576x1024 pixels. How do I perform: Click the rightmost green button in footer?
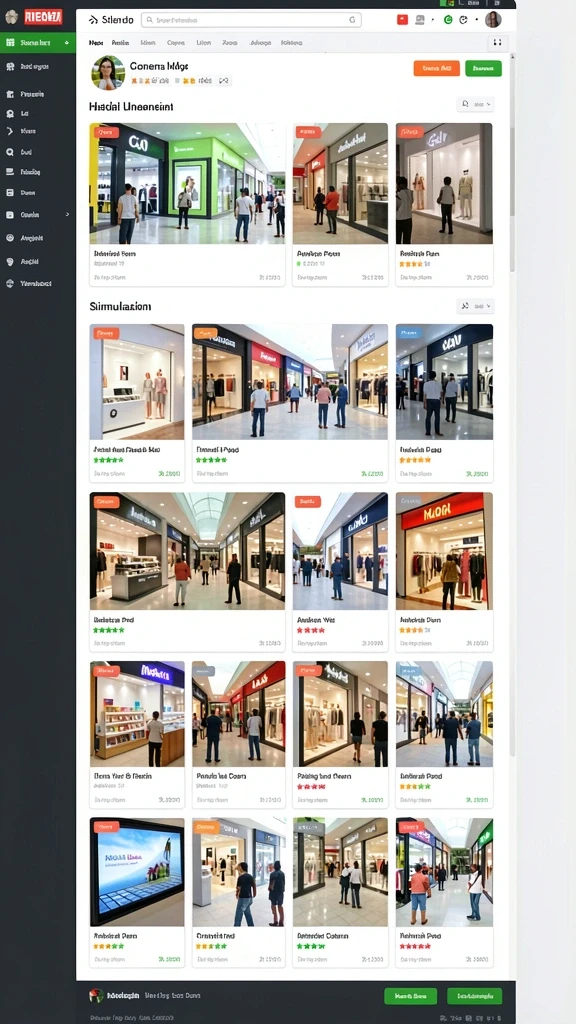[475, 996]
